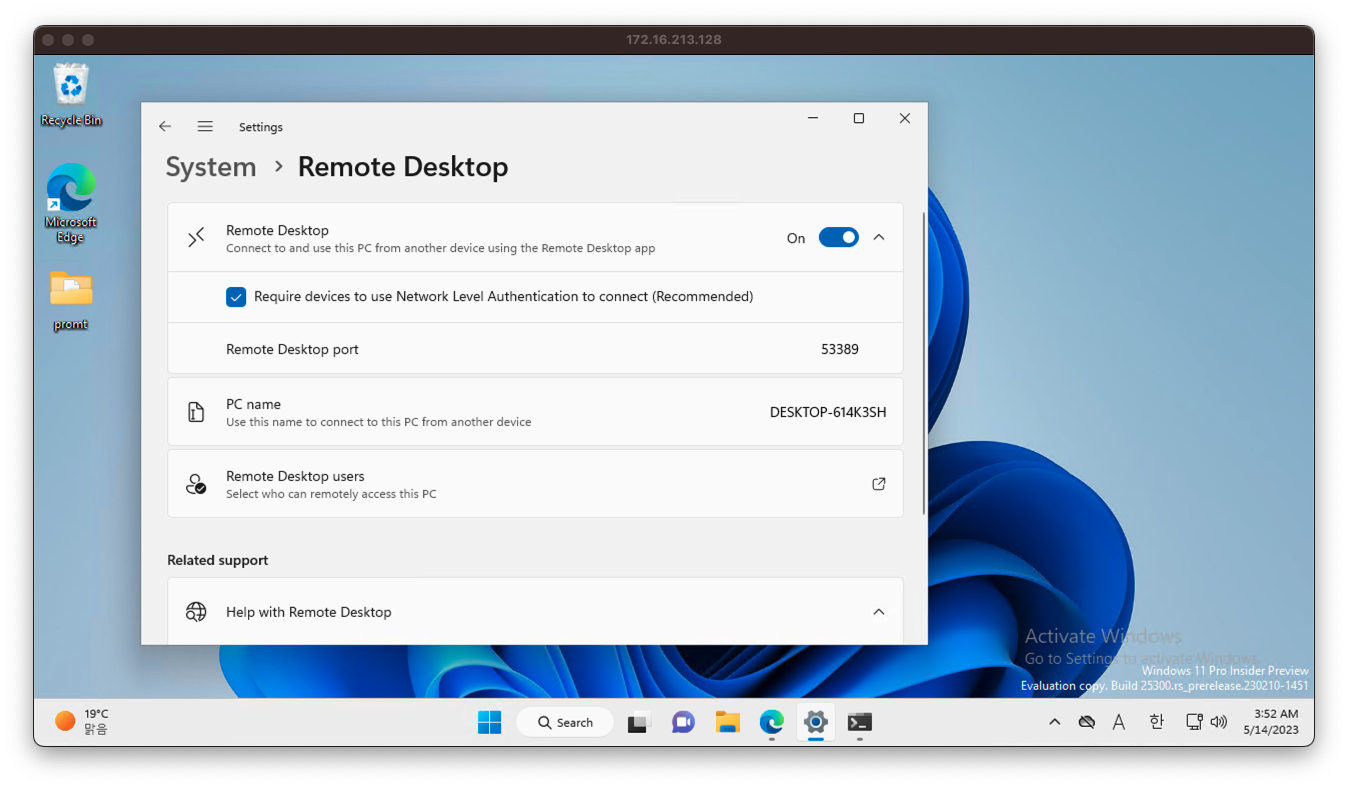
Task: Open File Explorer from the taskbar
Action: pyautogui.click(x=727, y=722)
